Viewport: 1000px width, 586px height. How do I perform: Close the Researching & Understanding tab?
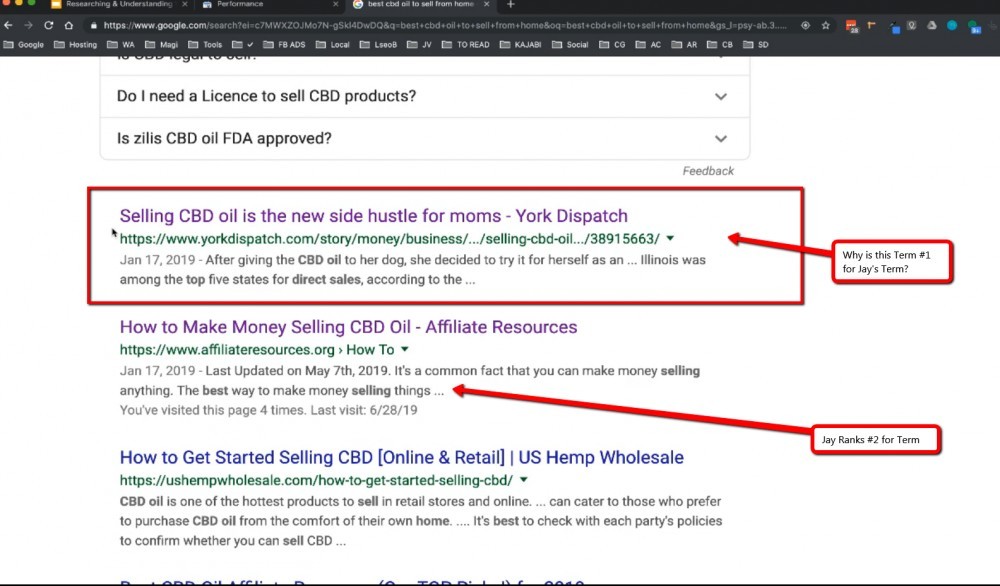(185, 4)
